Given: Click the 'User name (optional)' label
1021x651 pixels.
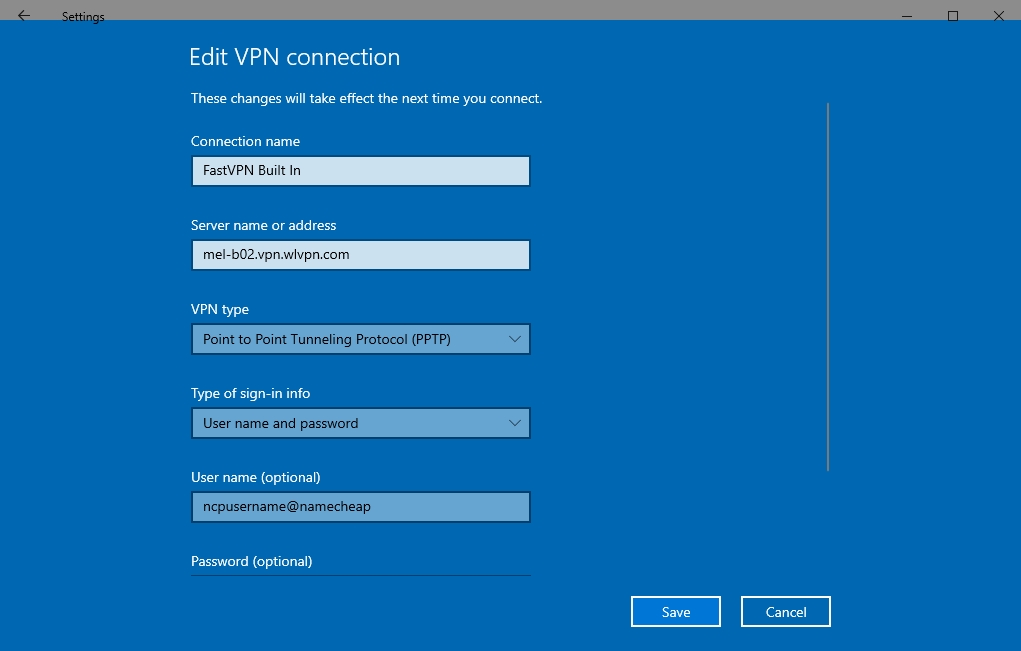Looking at the screenshot, I should pos(256,477).
